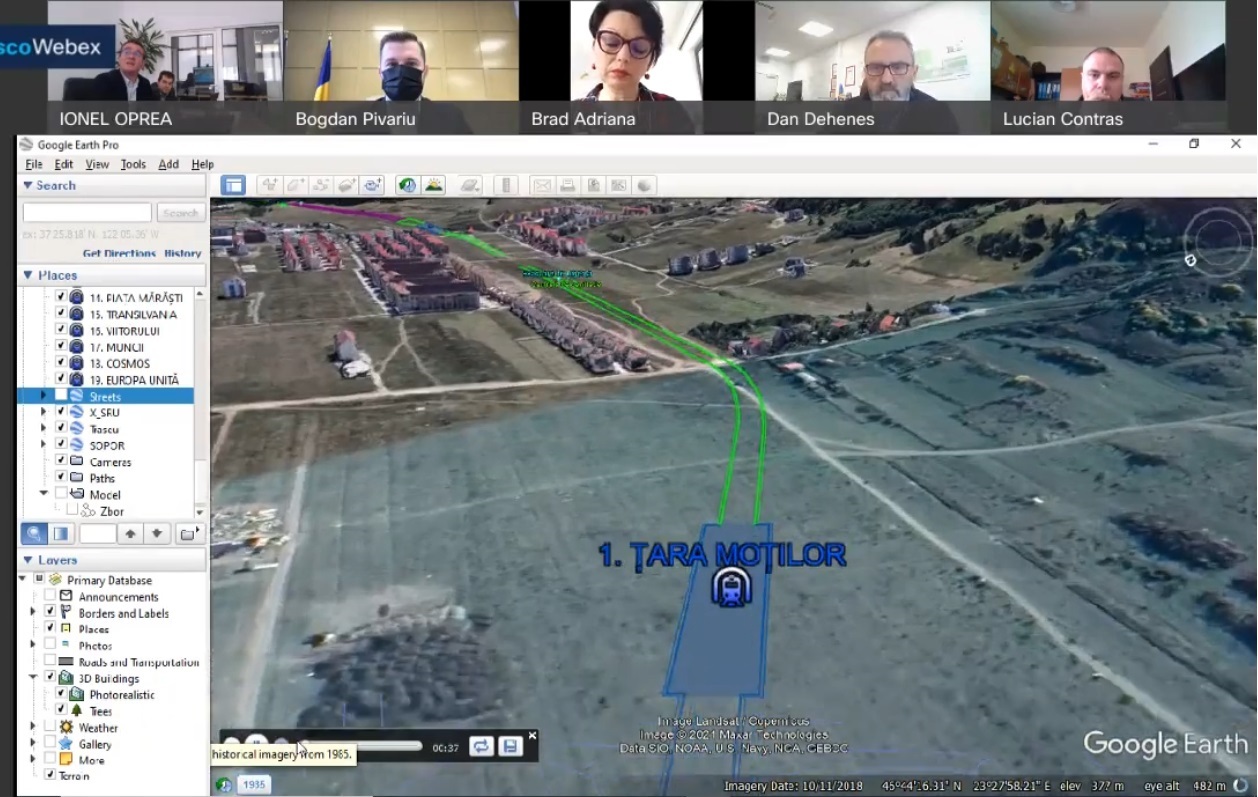This screenshot has width=1258, height=797.
Task: Click the Add Image Overlay icon
Action: pyautogui.click(x=347, y=185)
